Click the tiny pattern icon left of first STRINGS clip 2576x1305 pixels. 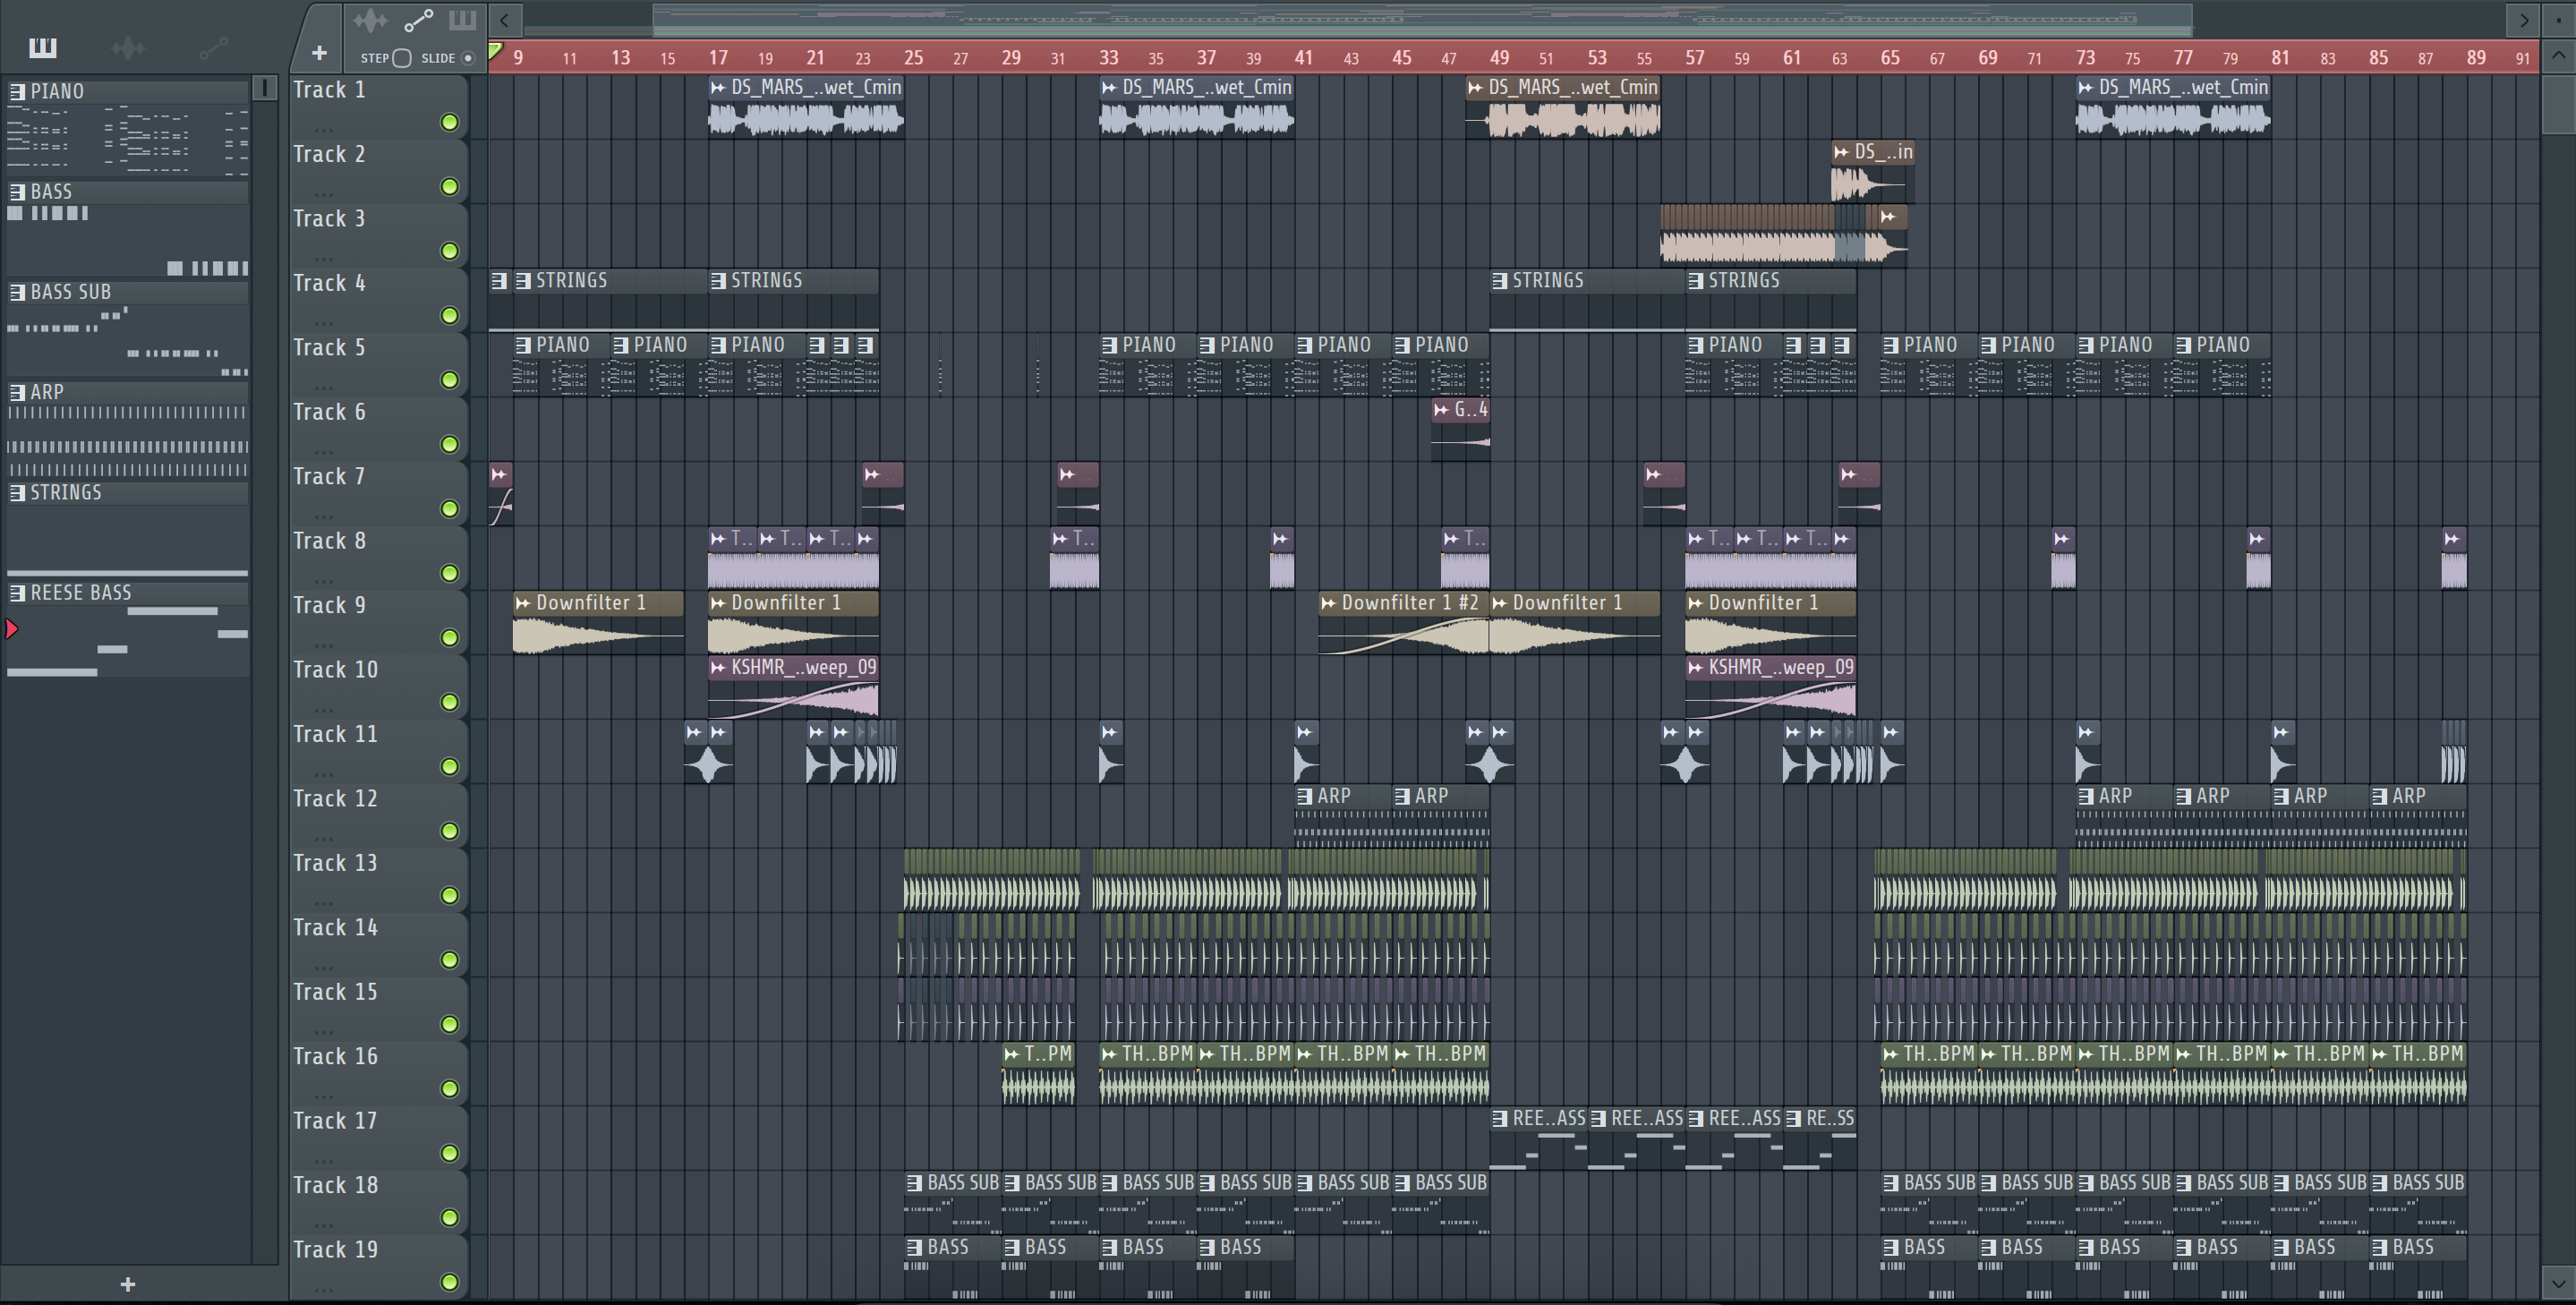coord(499,281)
